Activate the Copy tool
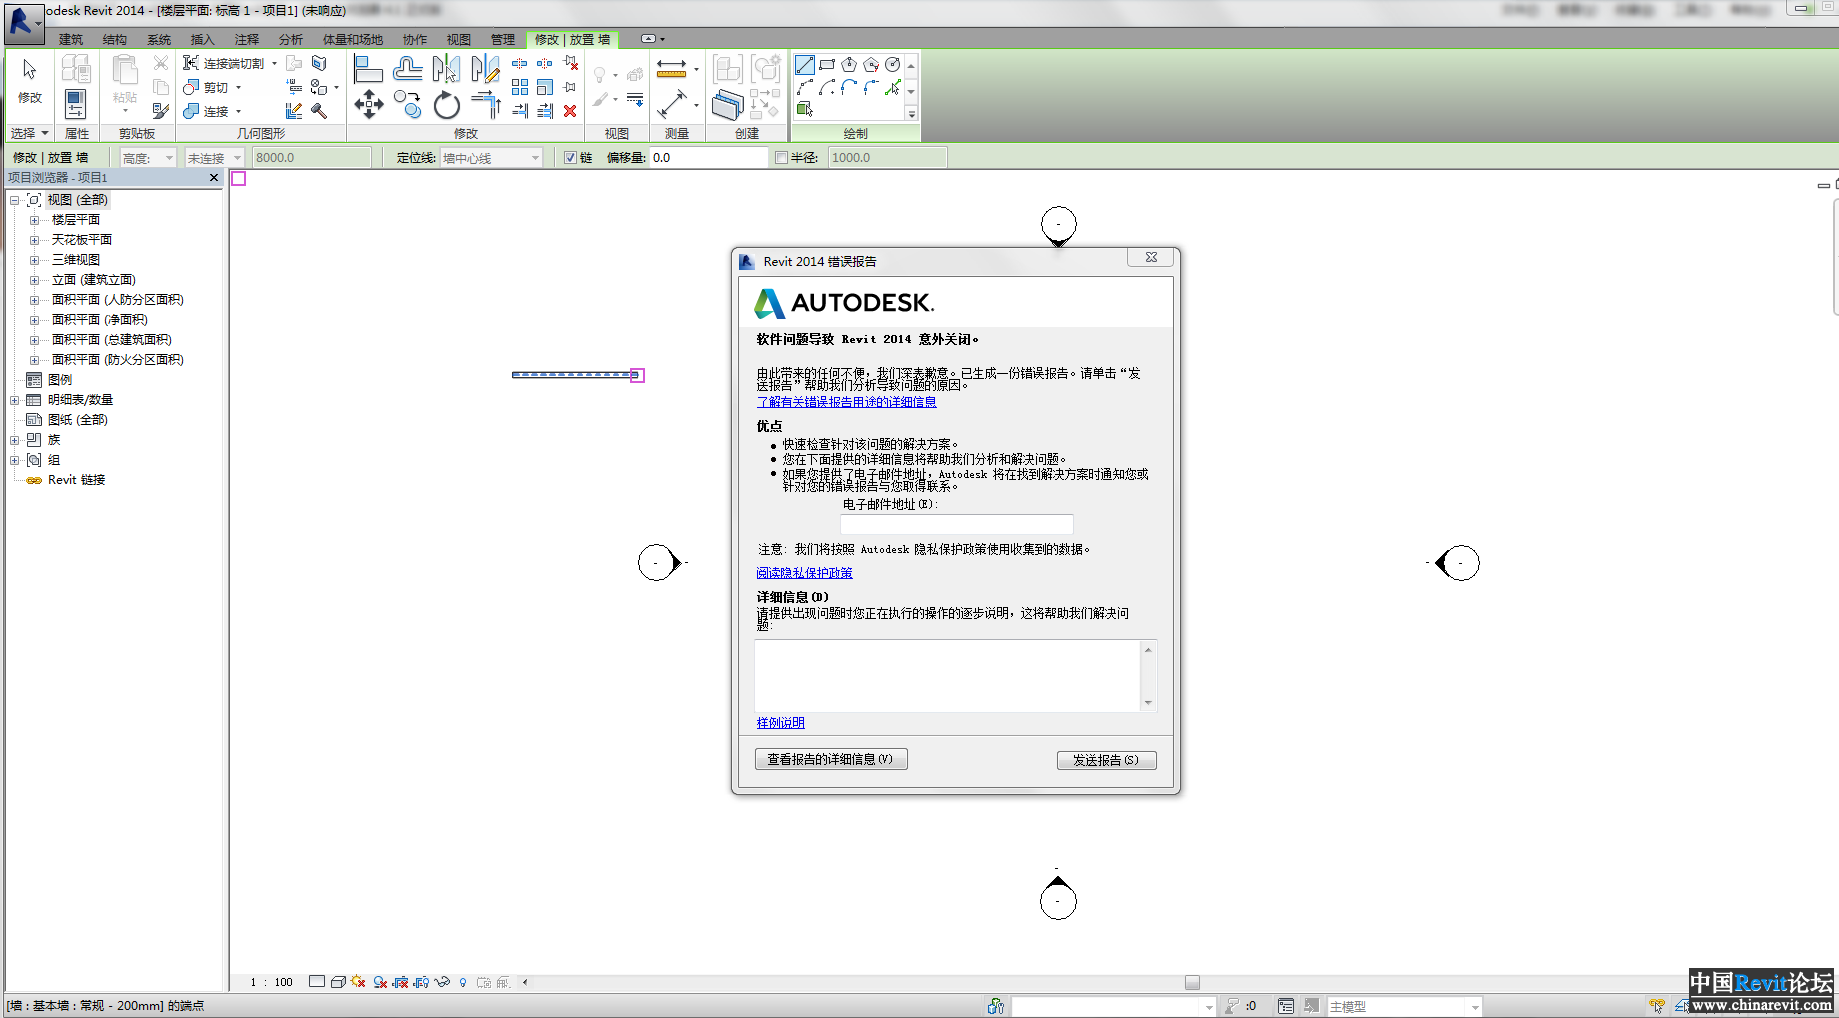Screen dimensions: 1839x1018 (x=407, y=104)
